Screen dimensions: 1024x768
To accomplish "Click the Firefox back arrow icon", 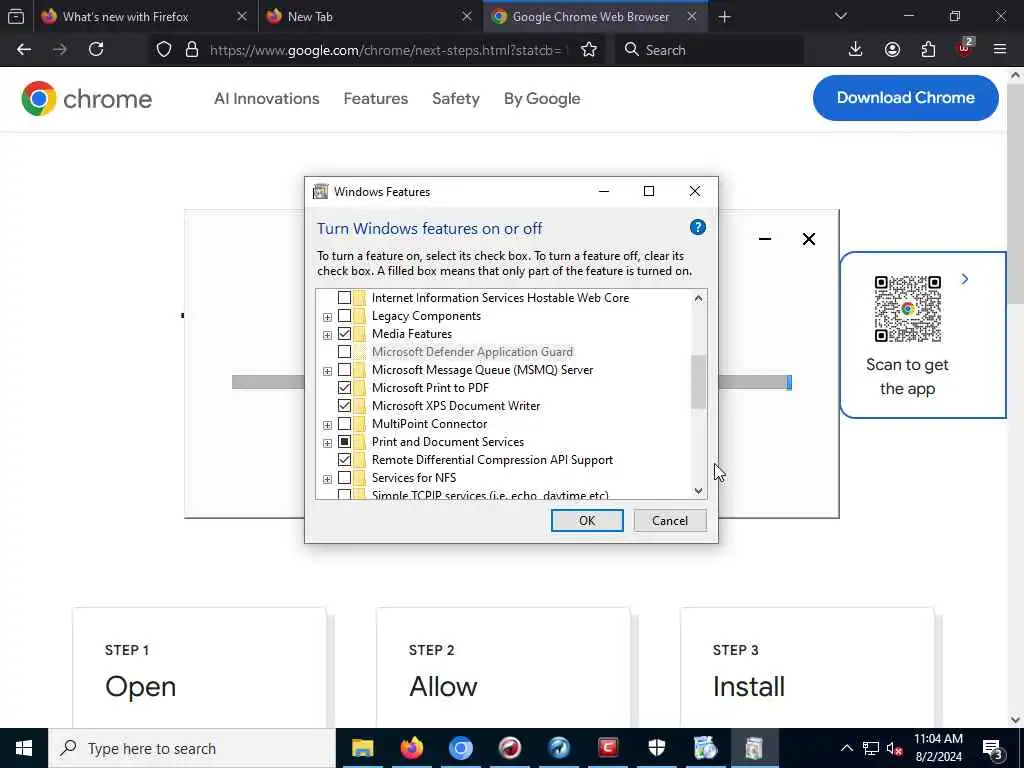I will 24,49.
